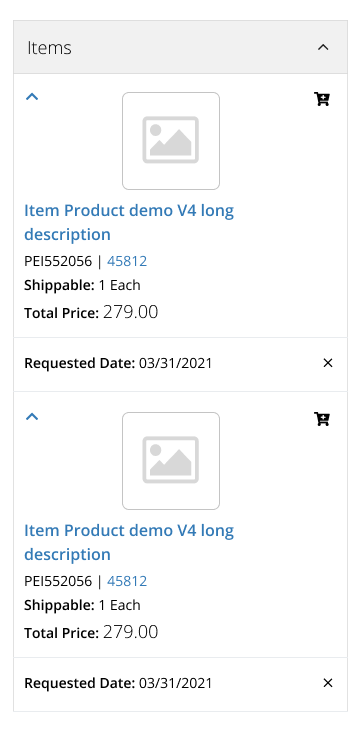
Task: Add second item to cart icon
Action: point(322,419)
